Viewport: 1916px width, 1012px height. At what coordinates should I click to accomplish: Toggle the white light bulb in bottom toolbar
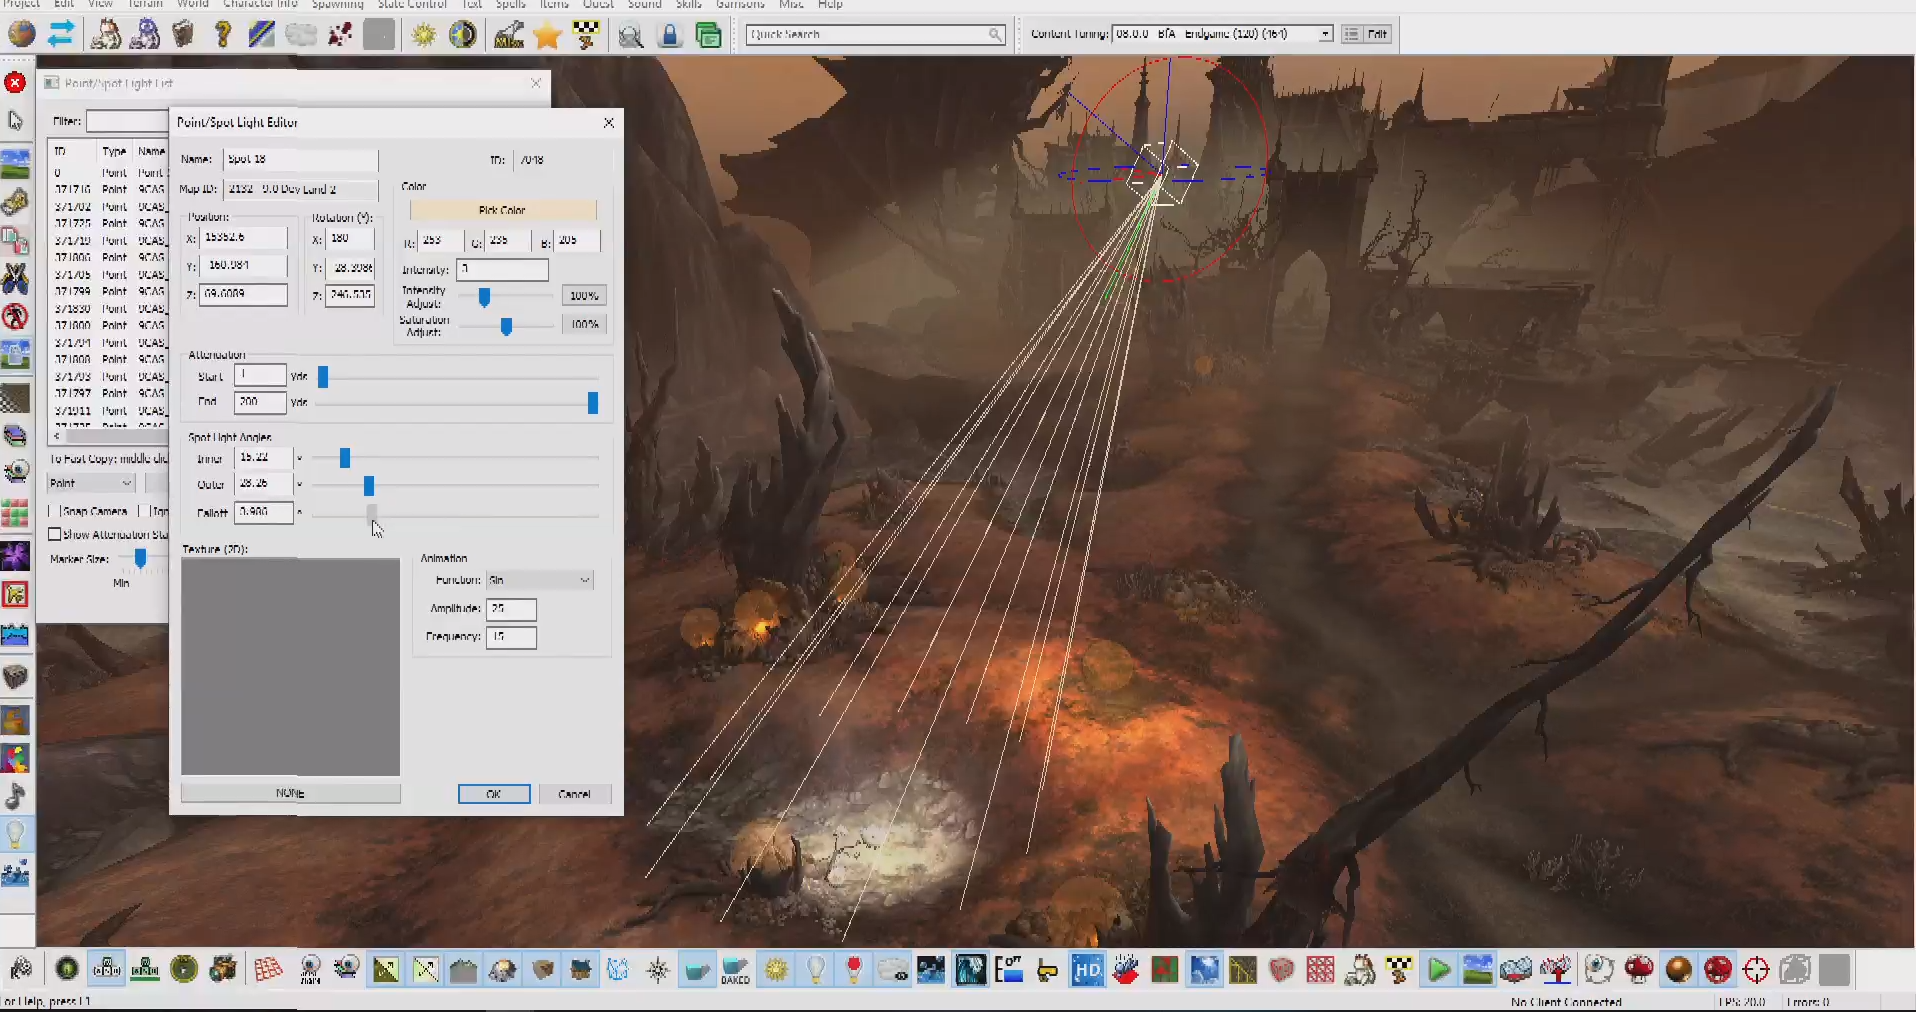pyautogui.click(x=815, y=969)
